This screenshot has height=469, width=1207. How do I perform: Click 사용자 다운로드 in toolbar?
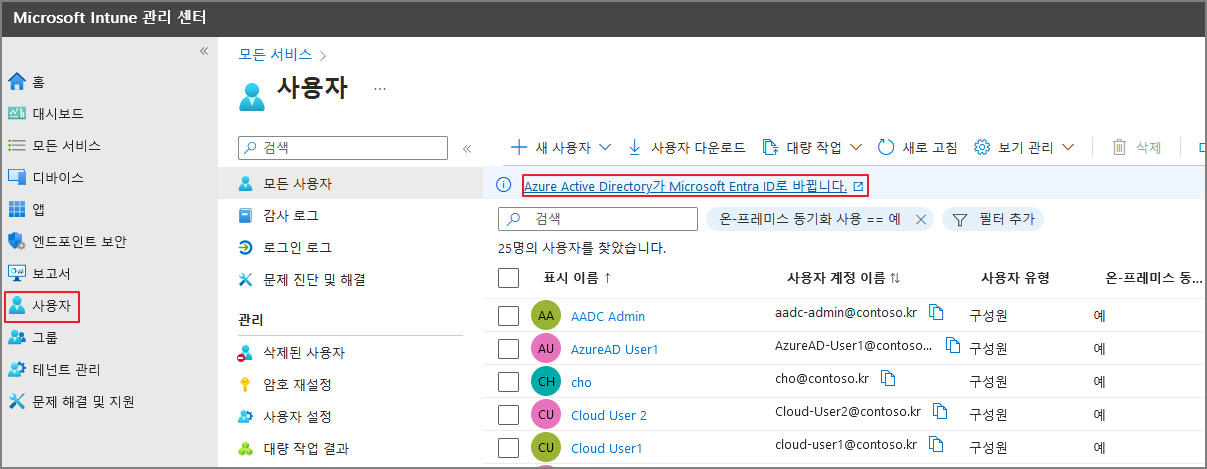686,147
